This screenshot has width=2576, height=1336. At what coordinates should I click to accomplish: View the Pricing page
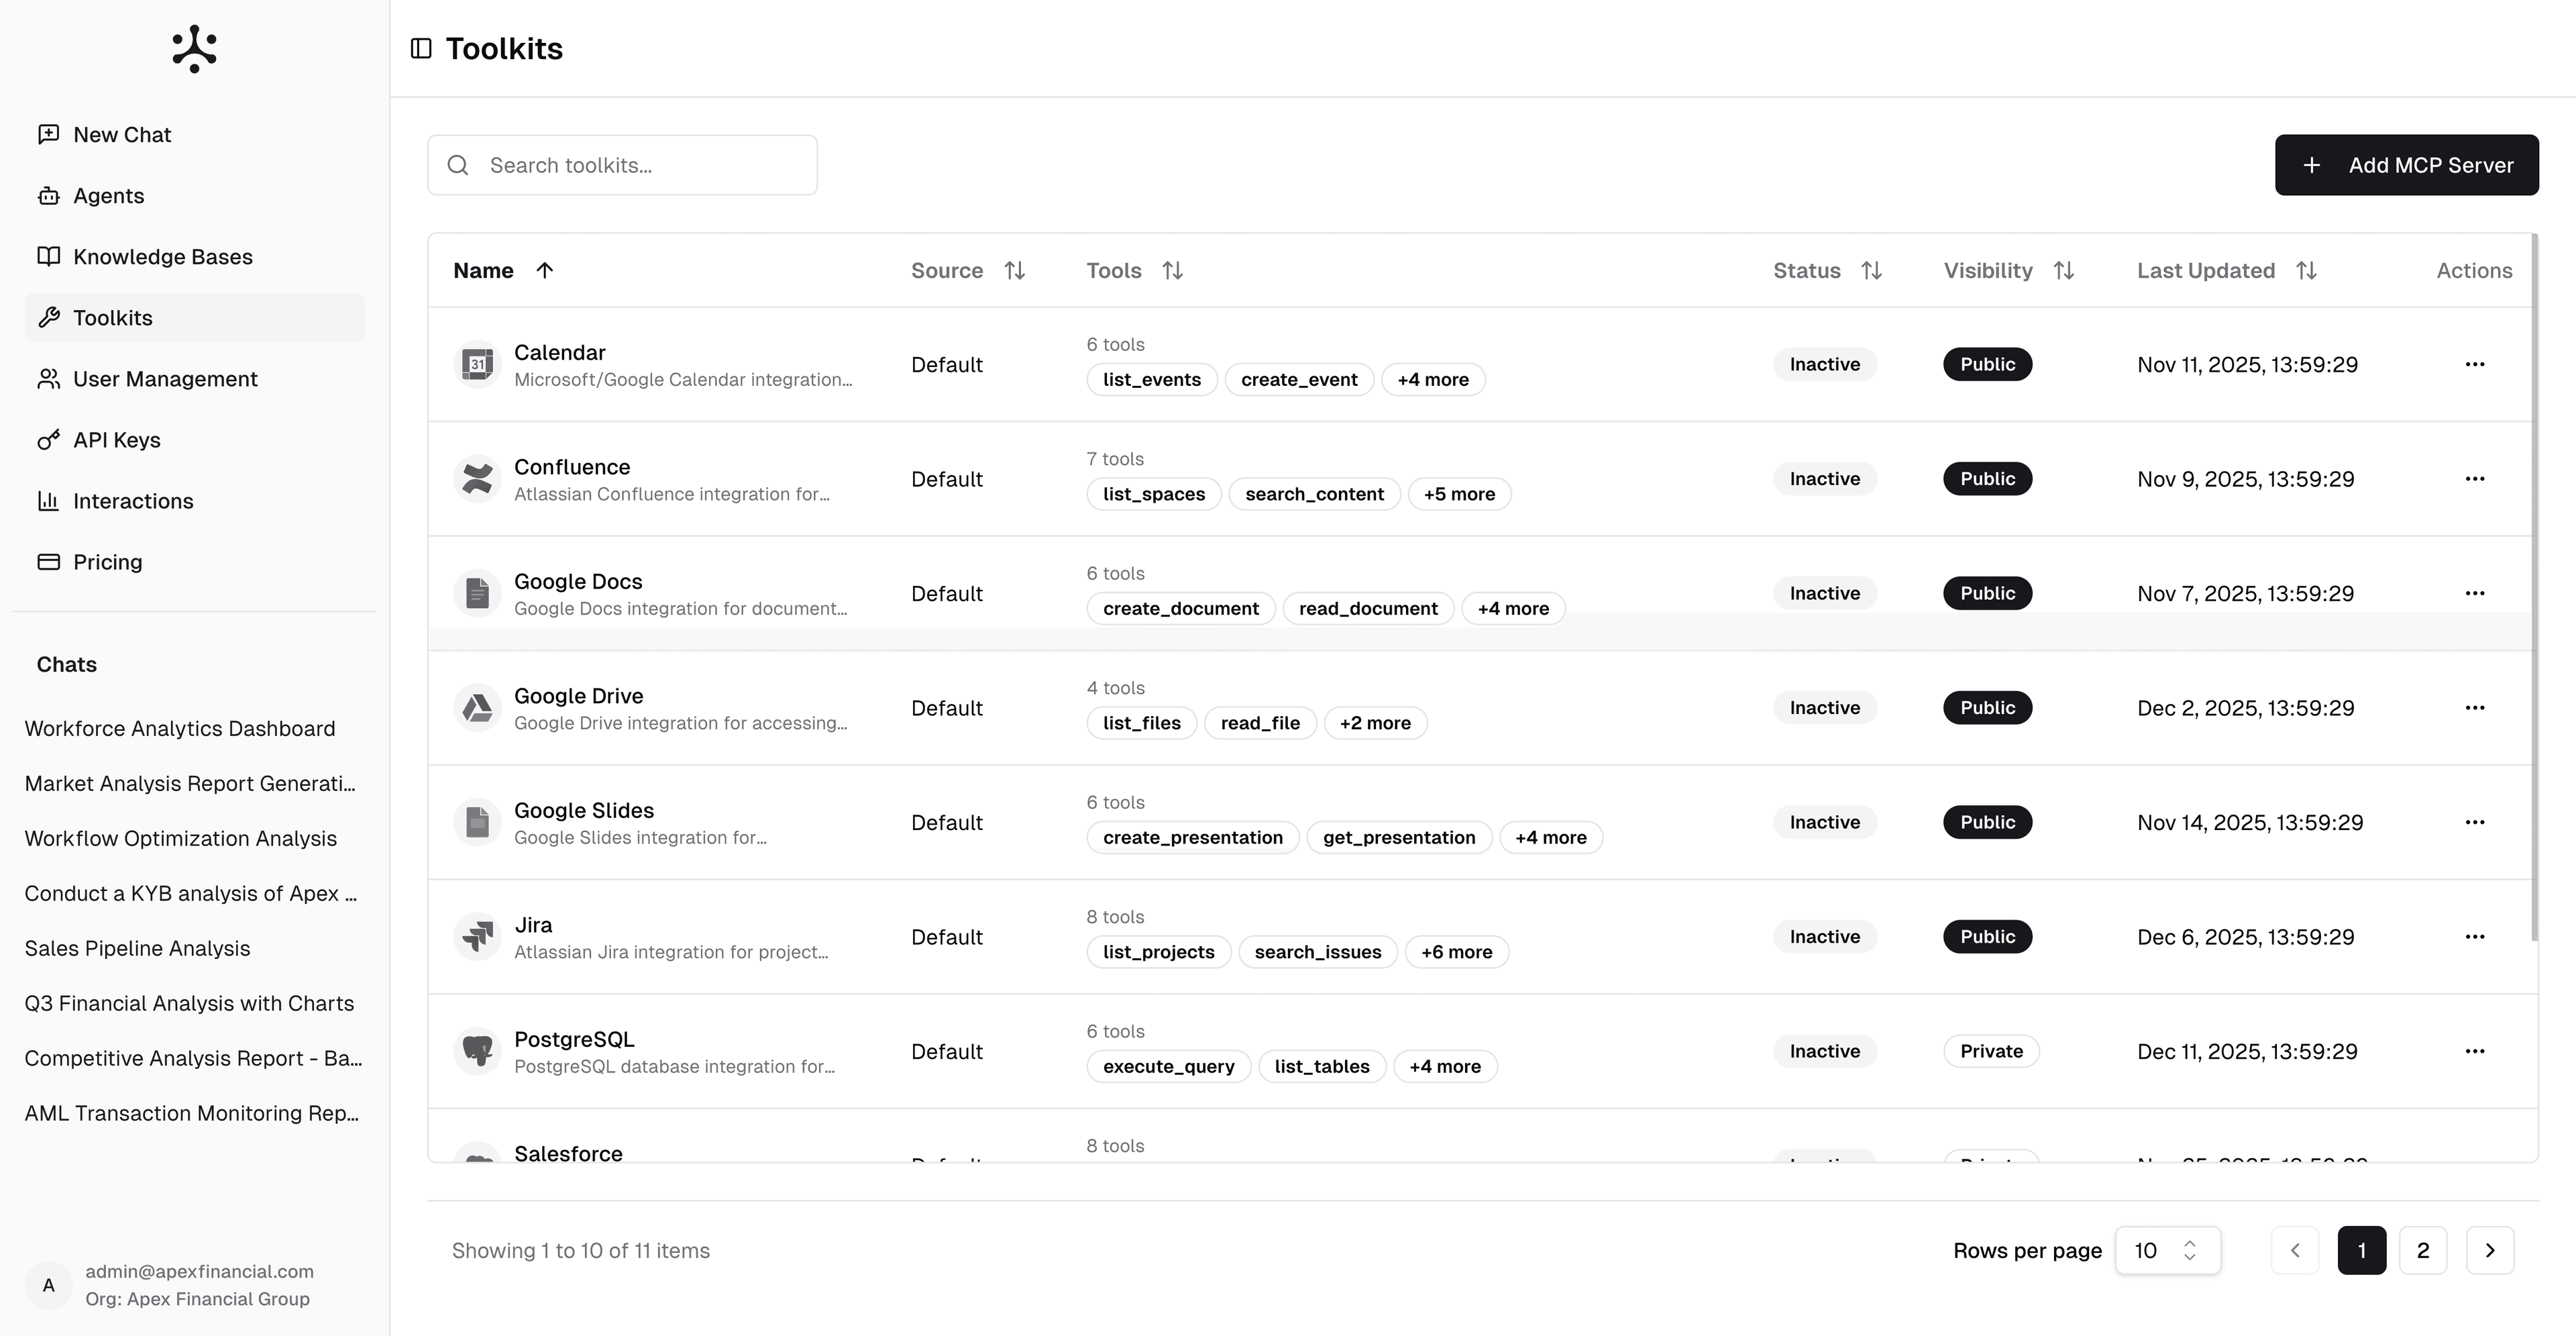(x=194, y=562)
